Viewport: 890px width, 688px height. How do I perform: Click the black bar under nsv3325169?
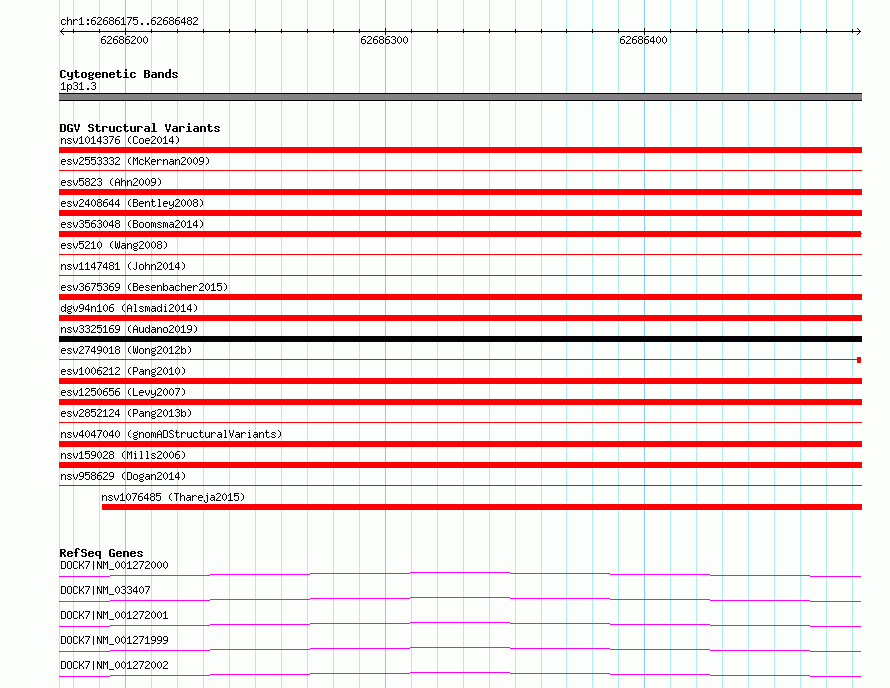460,339
